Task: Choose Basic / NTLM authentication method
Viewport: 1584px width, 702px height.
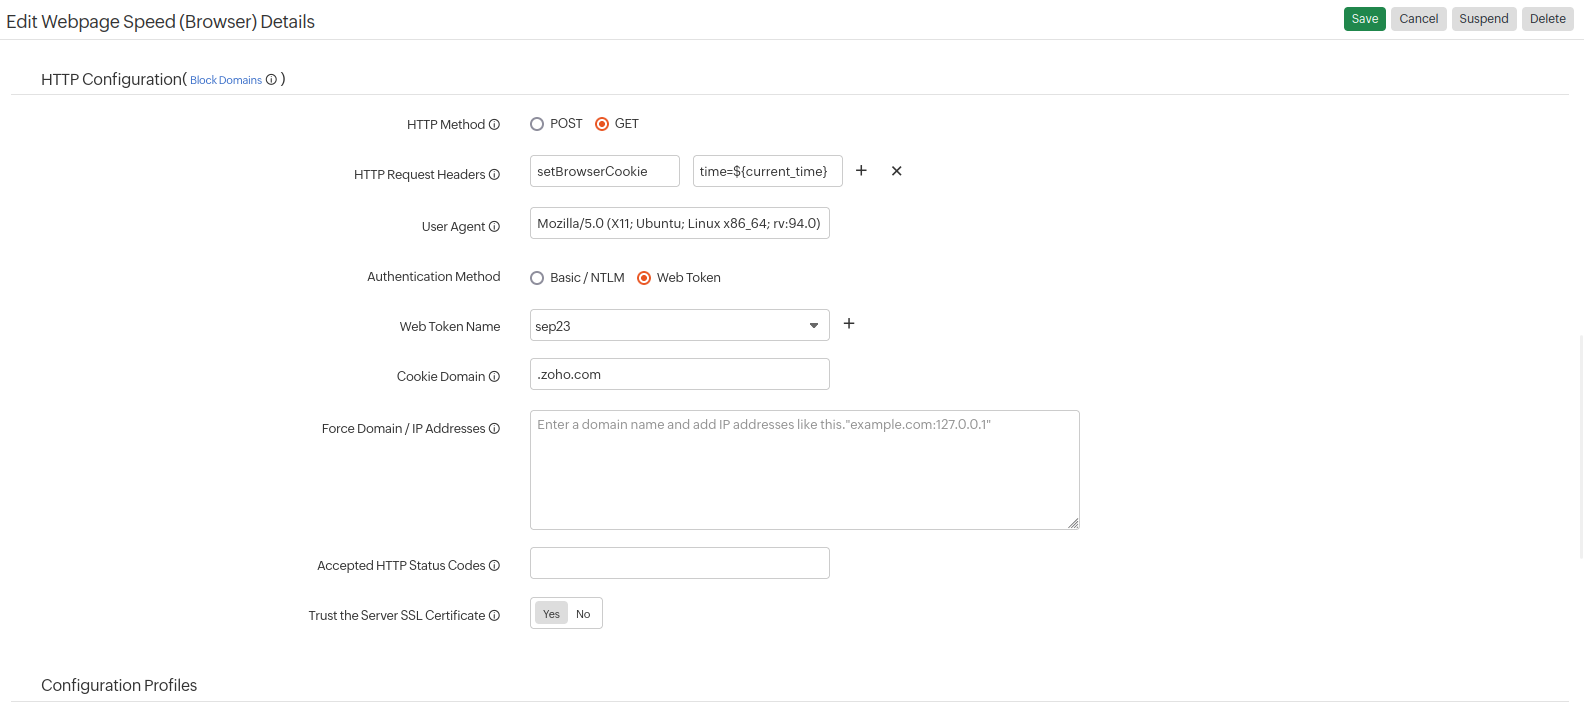Action: 537,278
